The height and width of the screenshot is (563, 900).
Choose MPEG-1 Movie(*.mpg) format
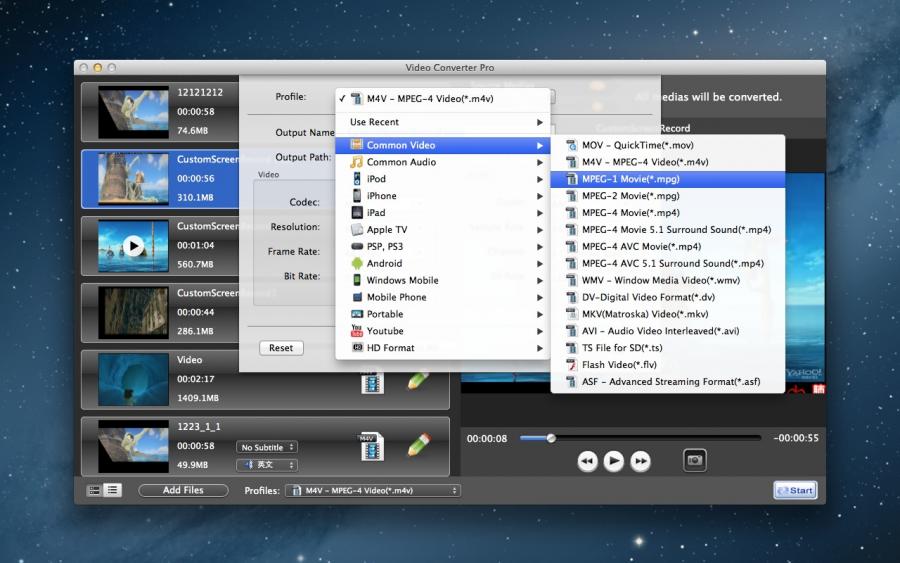(668, 179)
